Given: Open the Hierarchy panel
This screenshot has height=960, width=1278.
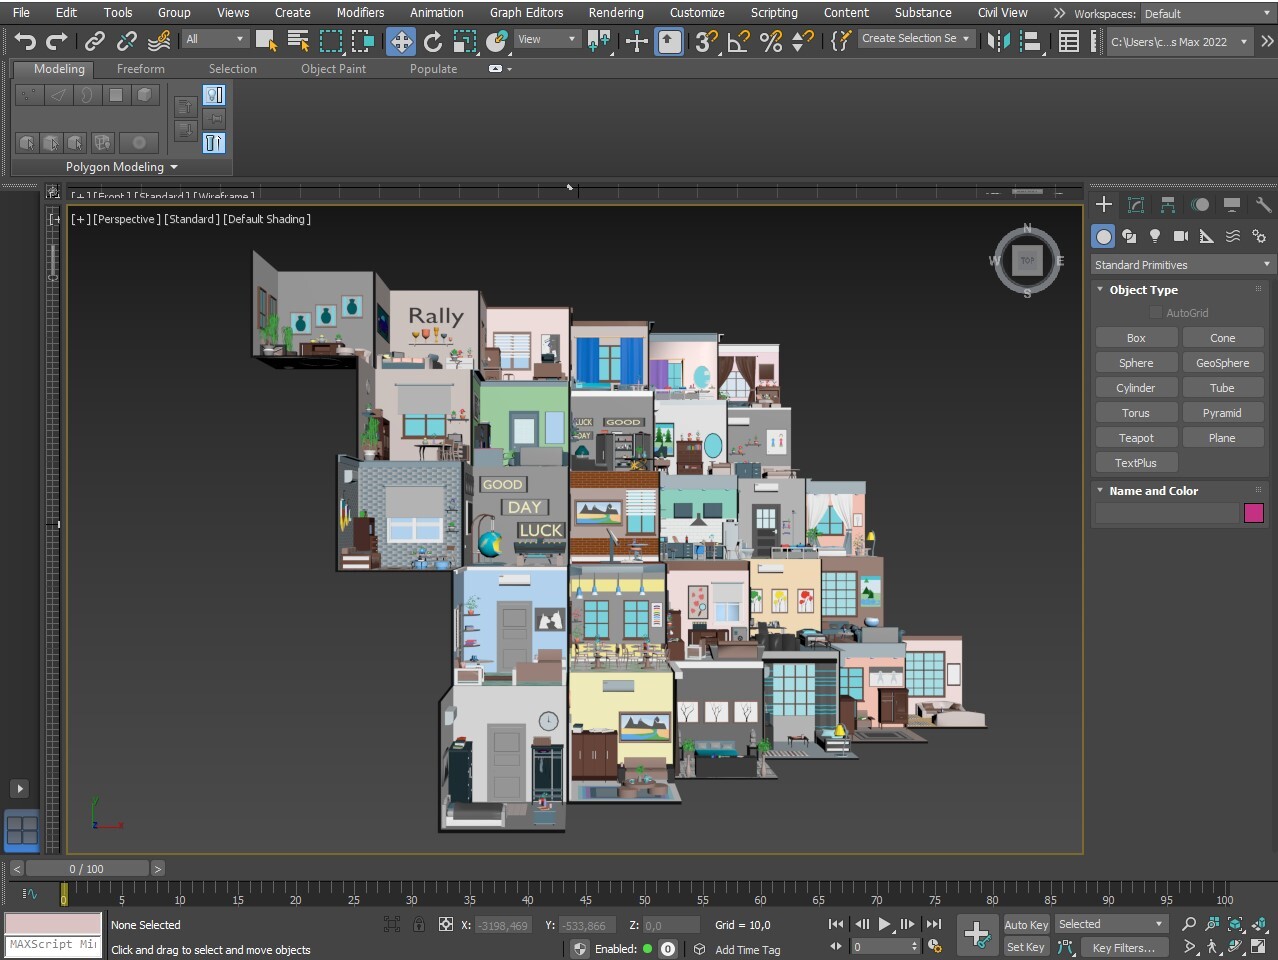Looking at the screenshot, I should (1168, 205).
